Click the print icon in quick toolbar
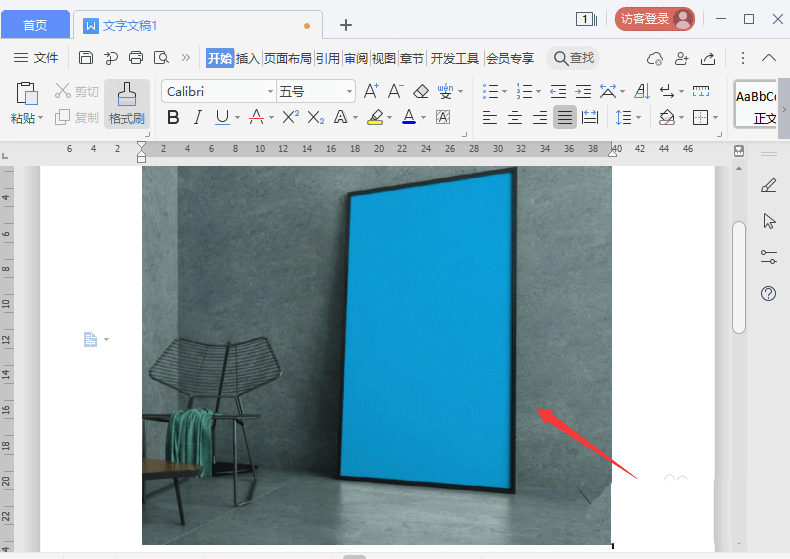The width and height of the screenshot is (790, 559). (x=136, y=58)
